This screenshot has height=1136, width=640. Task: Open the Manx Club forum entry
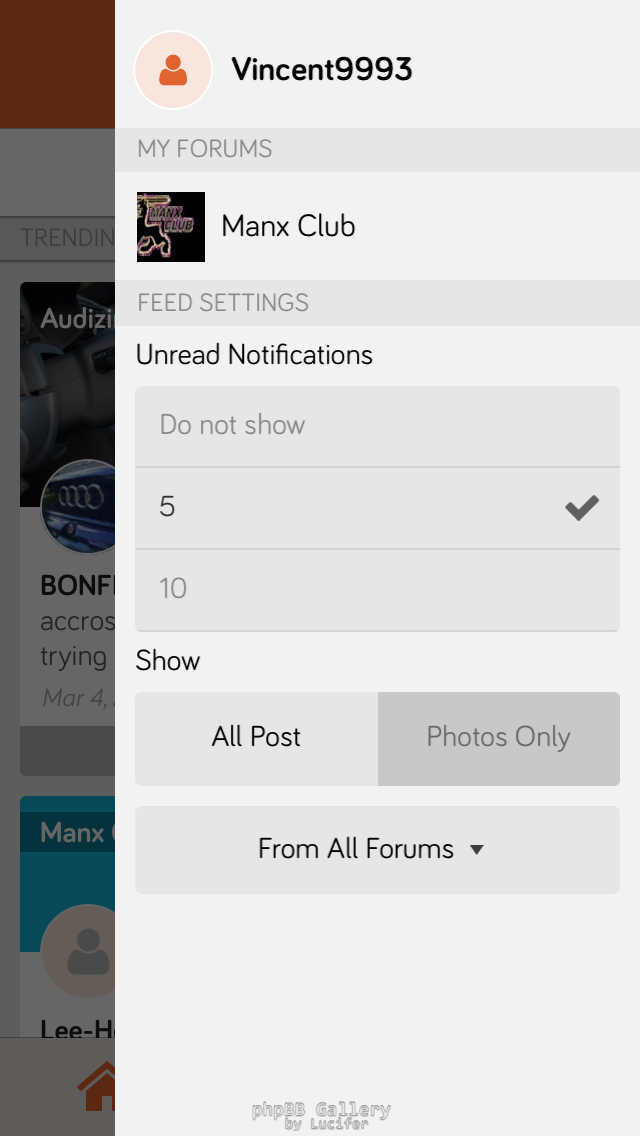coord(289,227)
